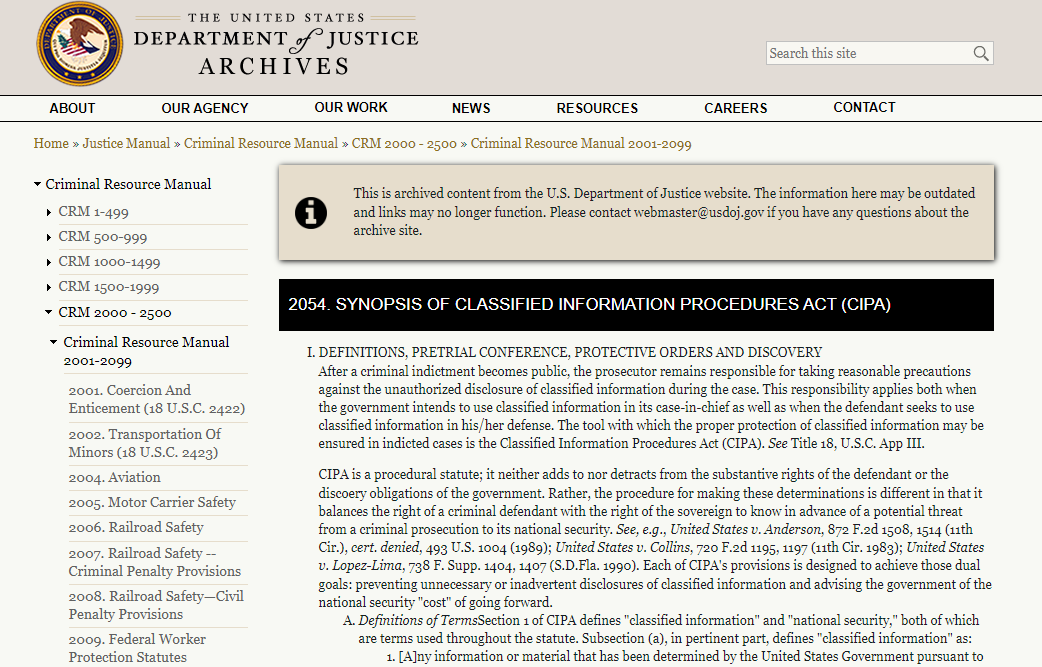The height and width of the screenshot is (667, 1042).
Task: Click the 'United States v. Collins' citation
Action: tap(623, 547)
